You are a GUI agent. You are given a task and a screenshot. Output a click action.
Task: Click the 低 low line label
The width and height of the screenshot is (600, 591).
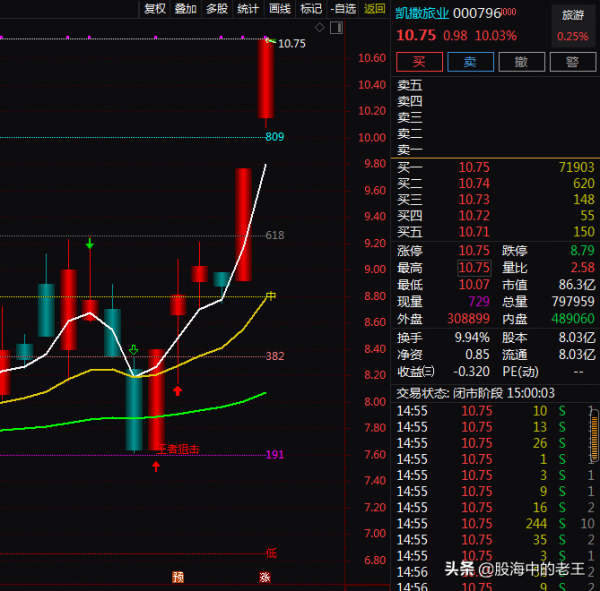(x=271, y=553)
